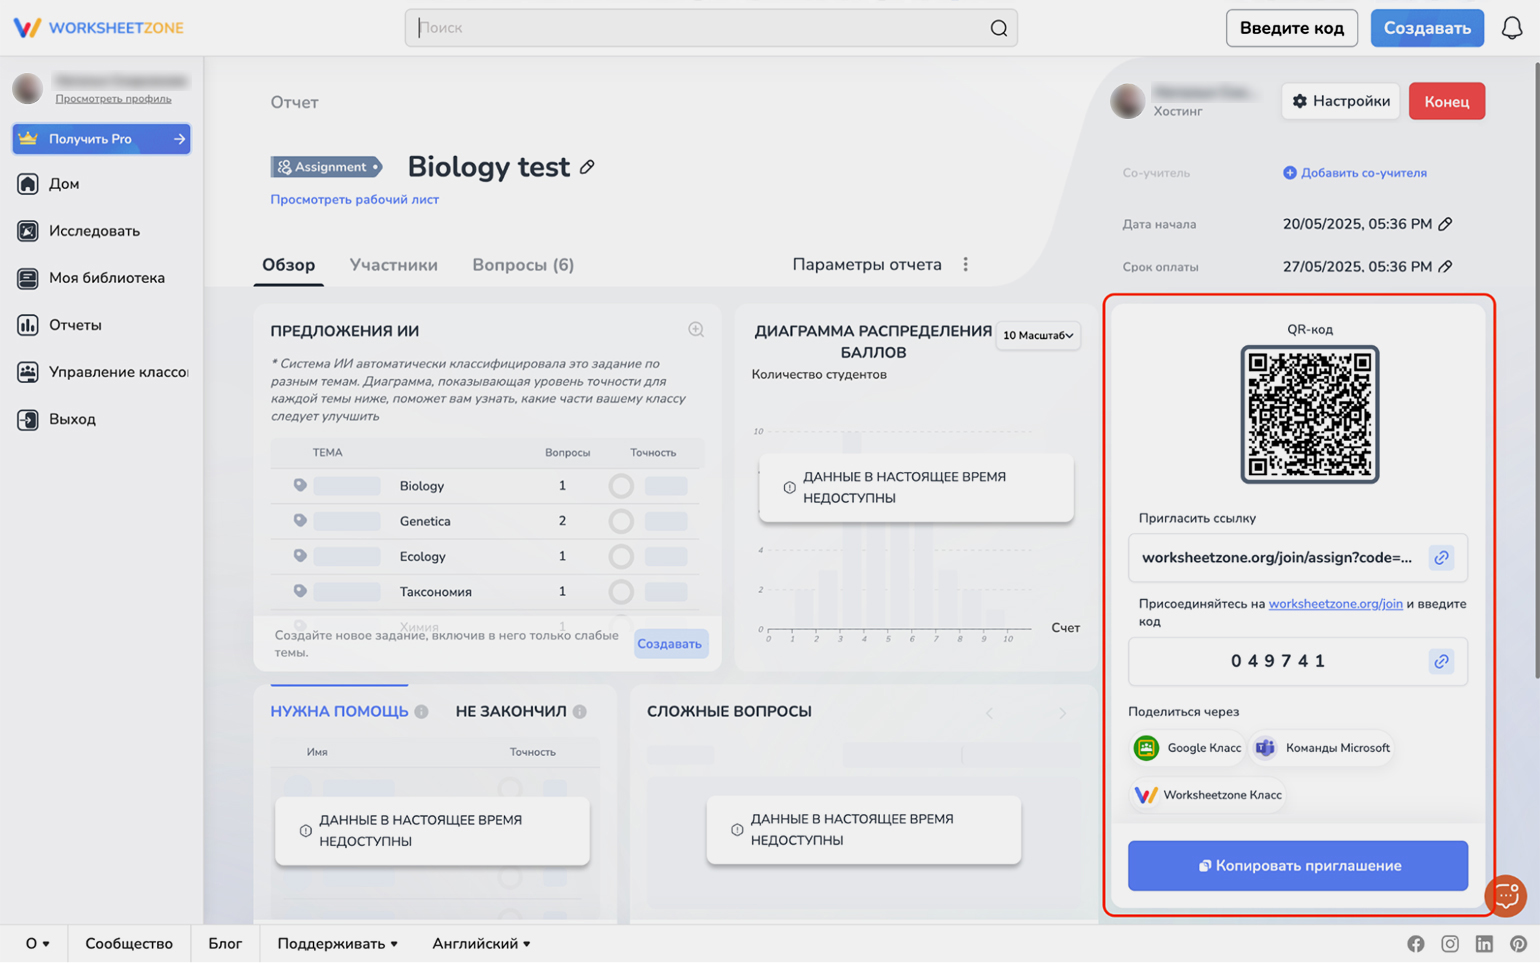This screenshot has width=1540, height=963.
Task: Zoom into ПРЕДЛОЖЕНИЯ ИИ panel magnifier
Action: coord(696,330)
